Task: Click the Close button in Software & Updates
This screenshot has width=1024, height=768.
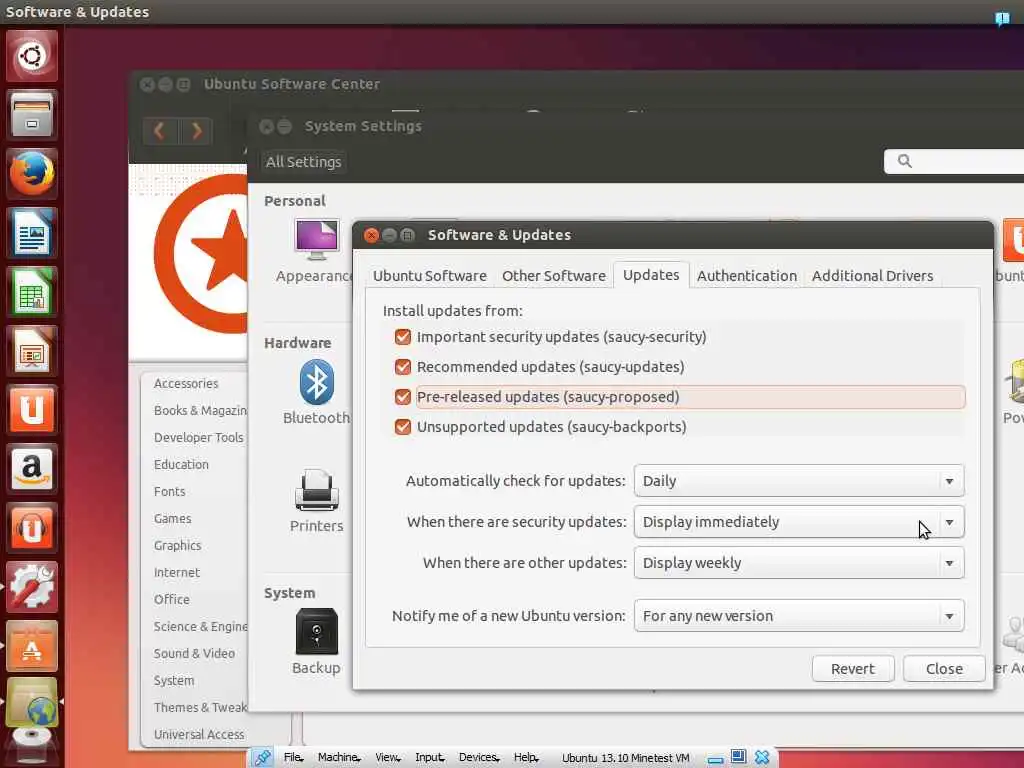Action: [x=944, y=669]
